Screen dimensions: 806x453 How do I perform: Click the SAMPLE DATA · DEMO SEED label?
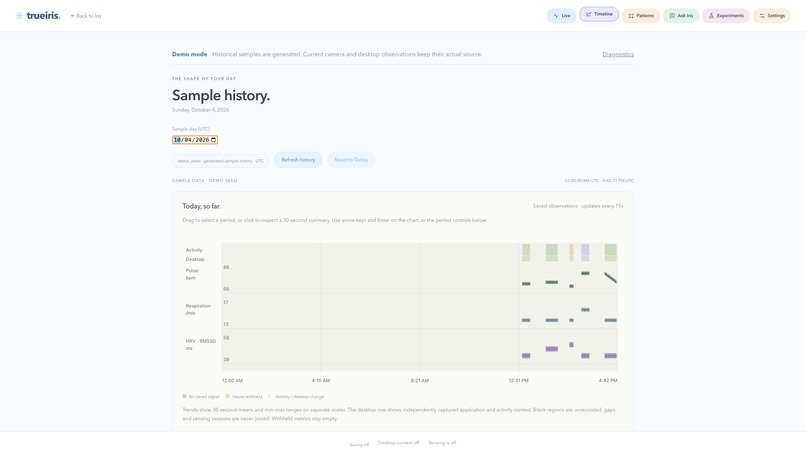tap(205, 181)
